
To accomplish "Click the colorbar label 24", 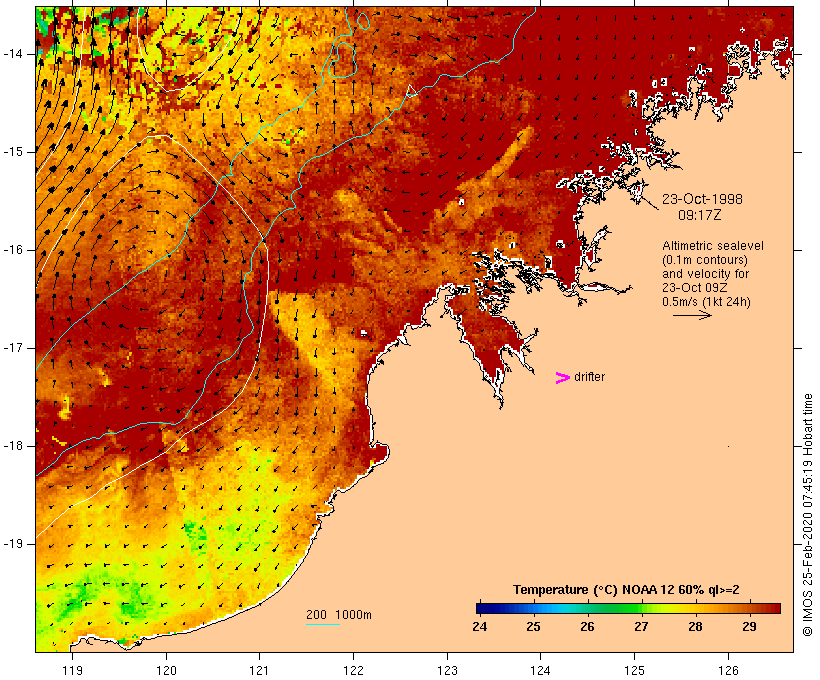I will point(480,627).
